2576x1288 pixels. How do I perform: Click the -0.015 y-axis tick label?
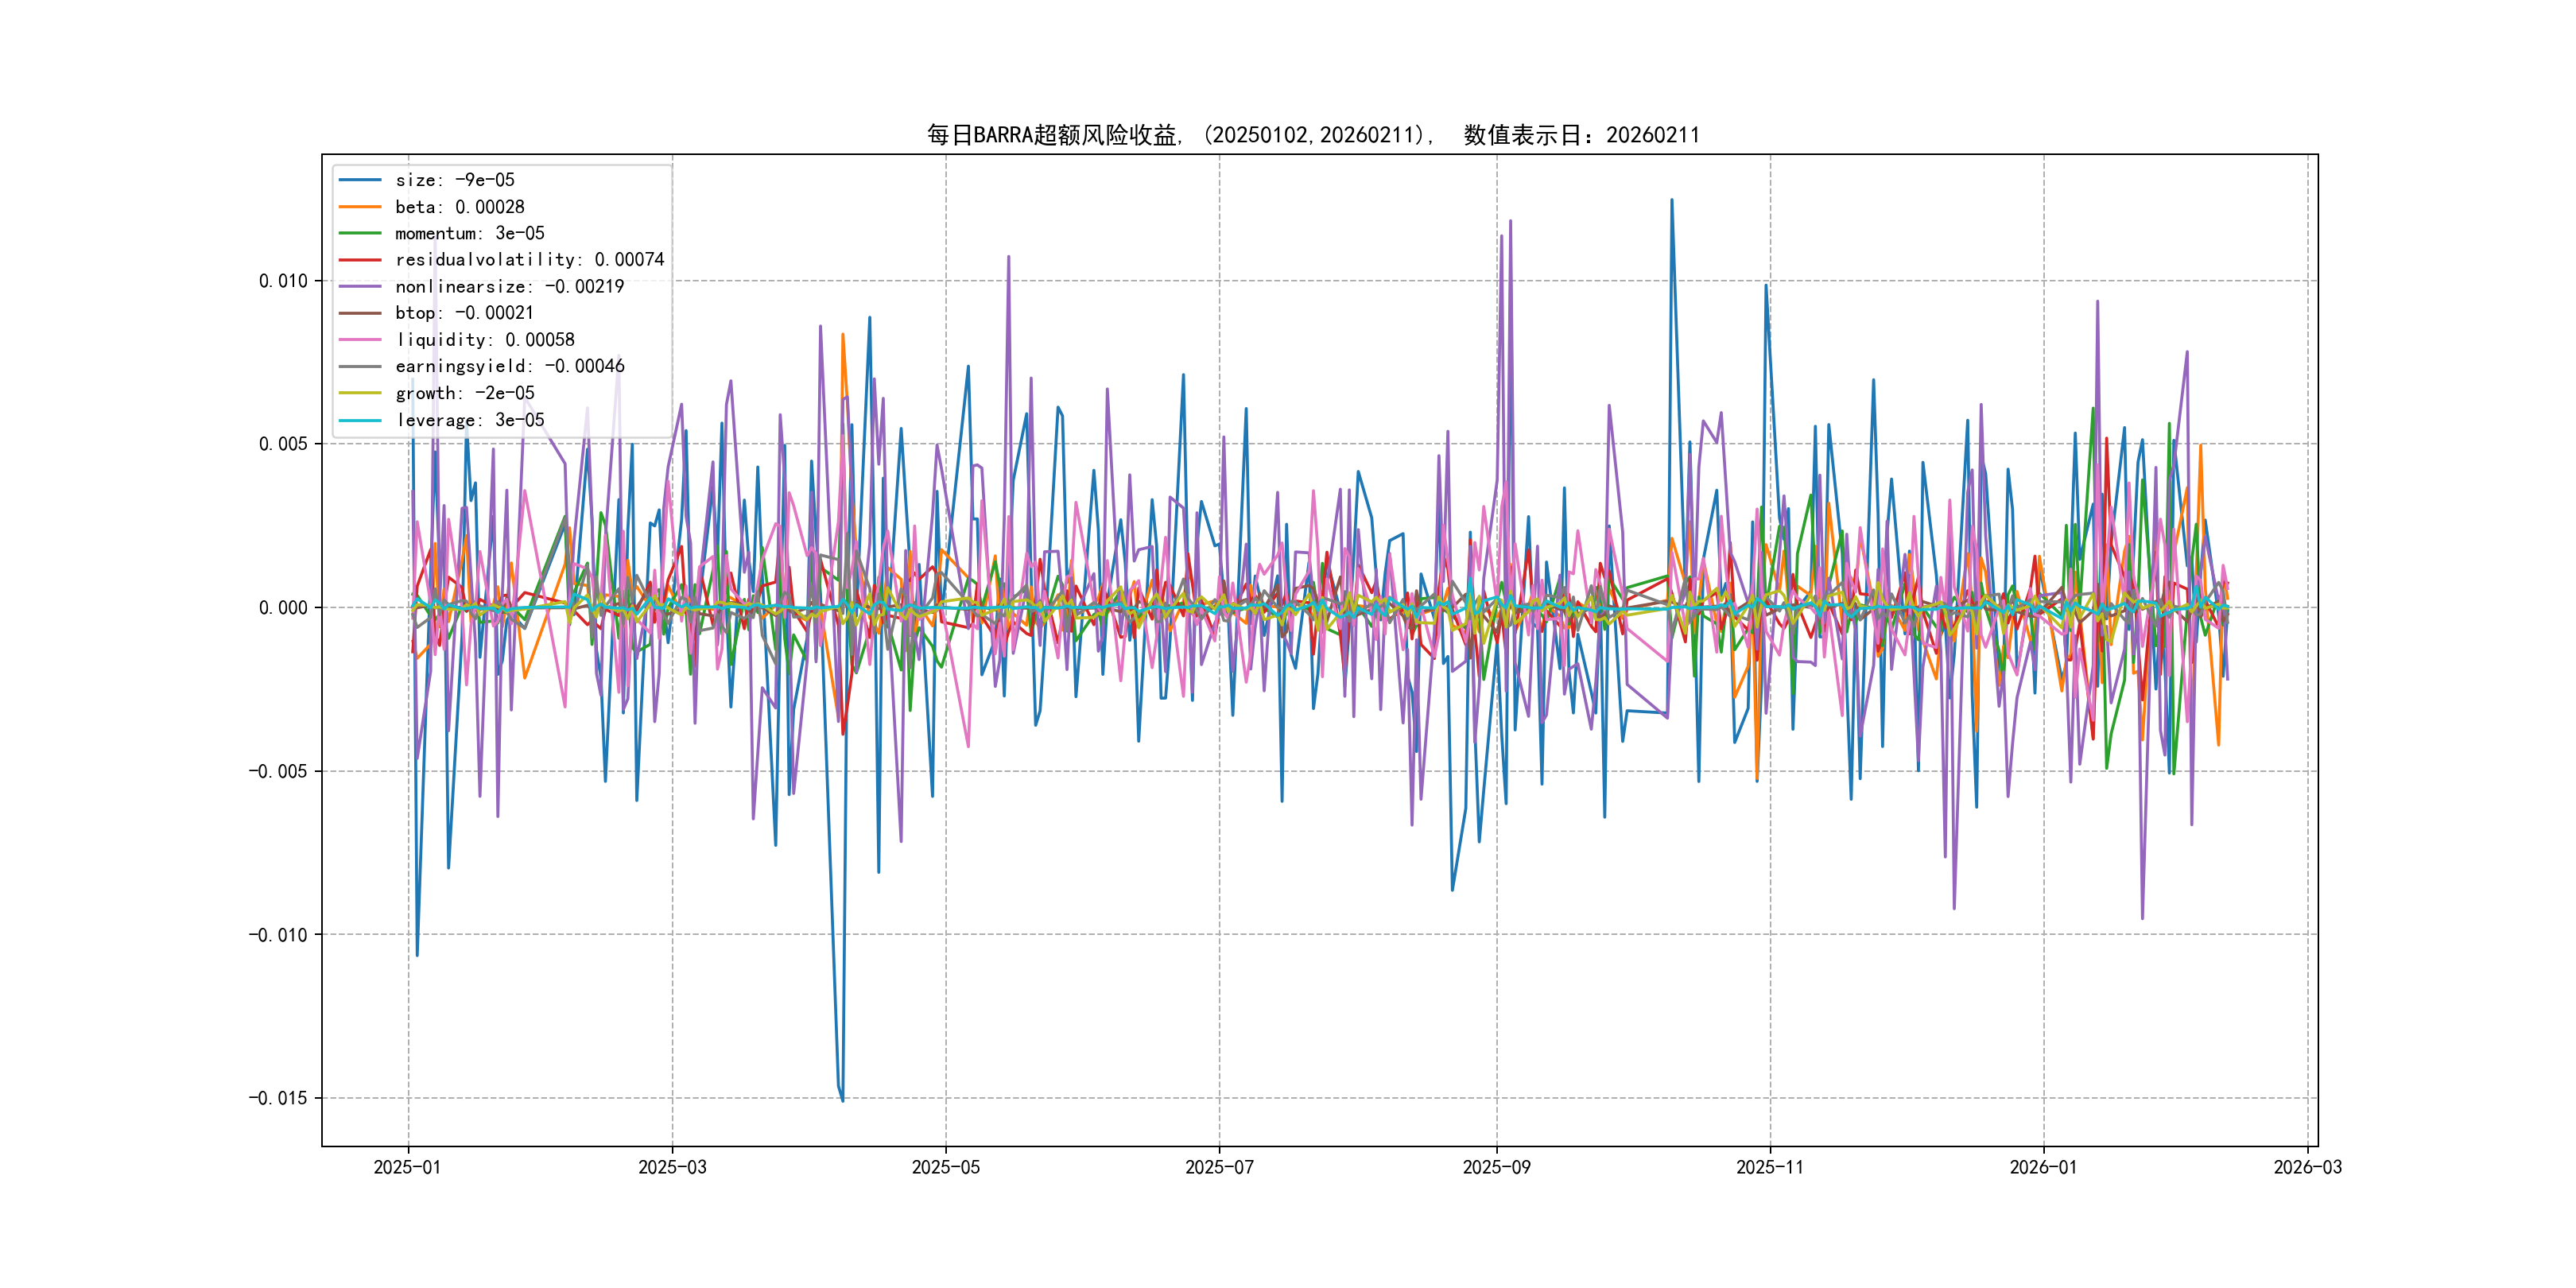pyautogui.click(x=278, y=1098)
